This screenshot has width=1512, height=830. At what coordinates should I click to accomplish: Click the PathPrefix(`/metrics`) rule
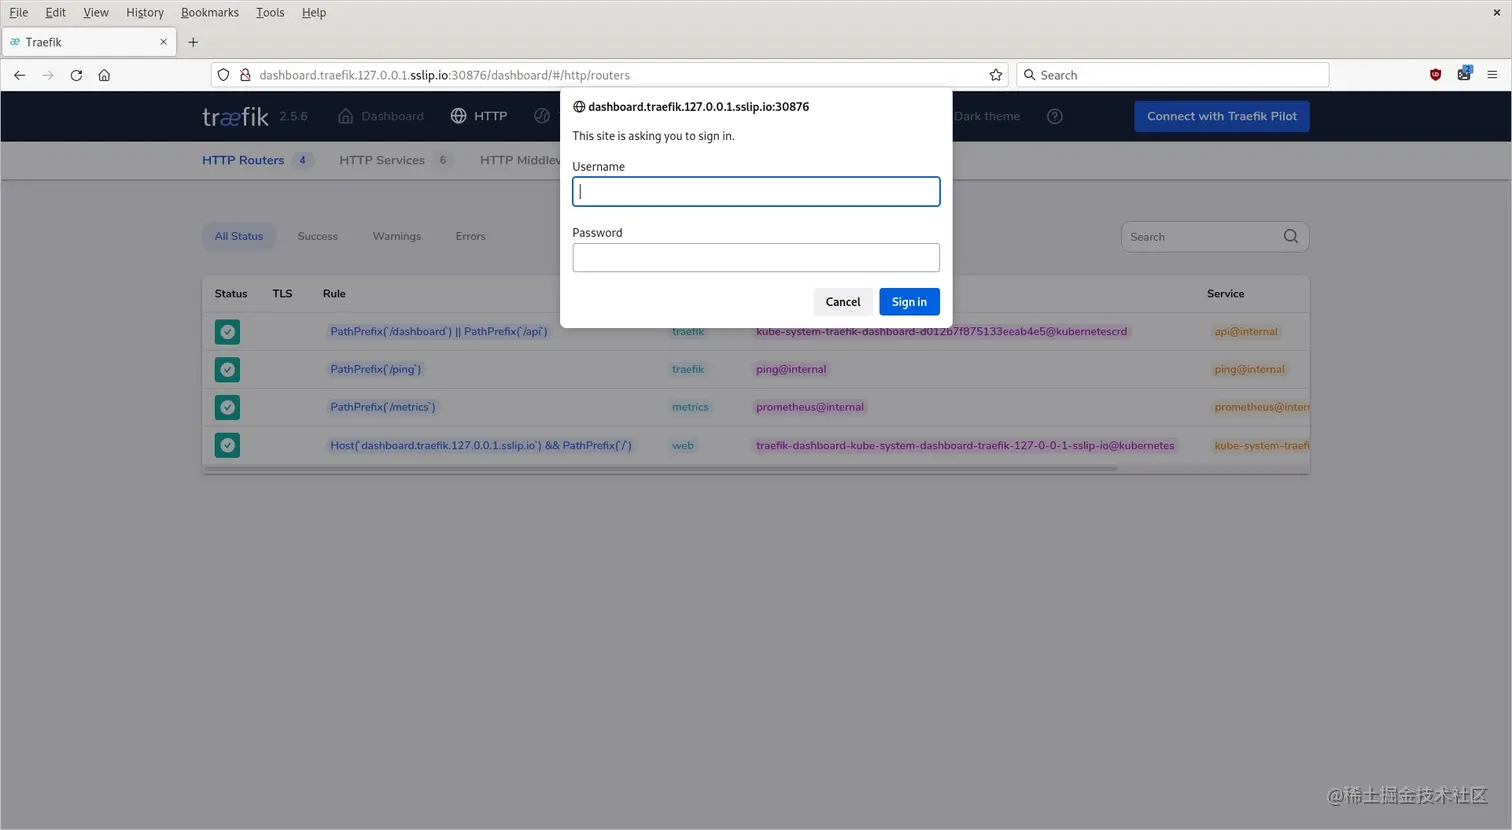tap(383, 408)
